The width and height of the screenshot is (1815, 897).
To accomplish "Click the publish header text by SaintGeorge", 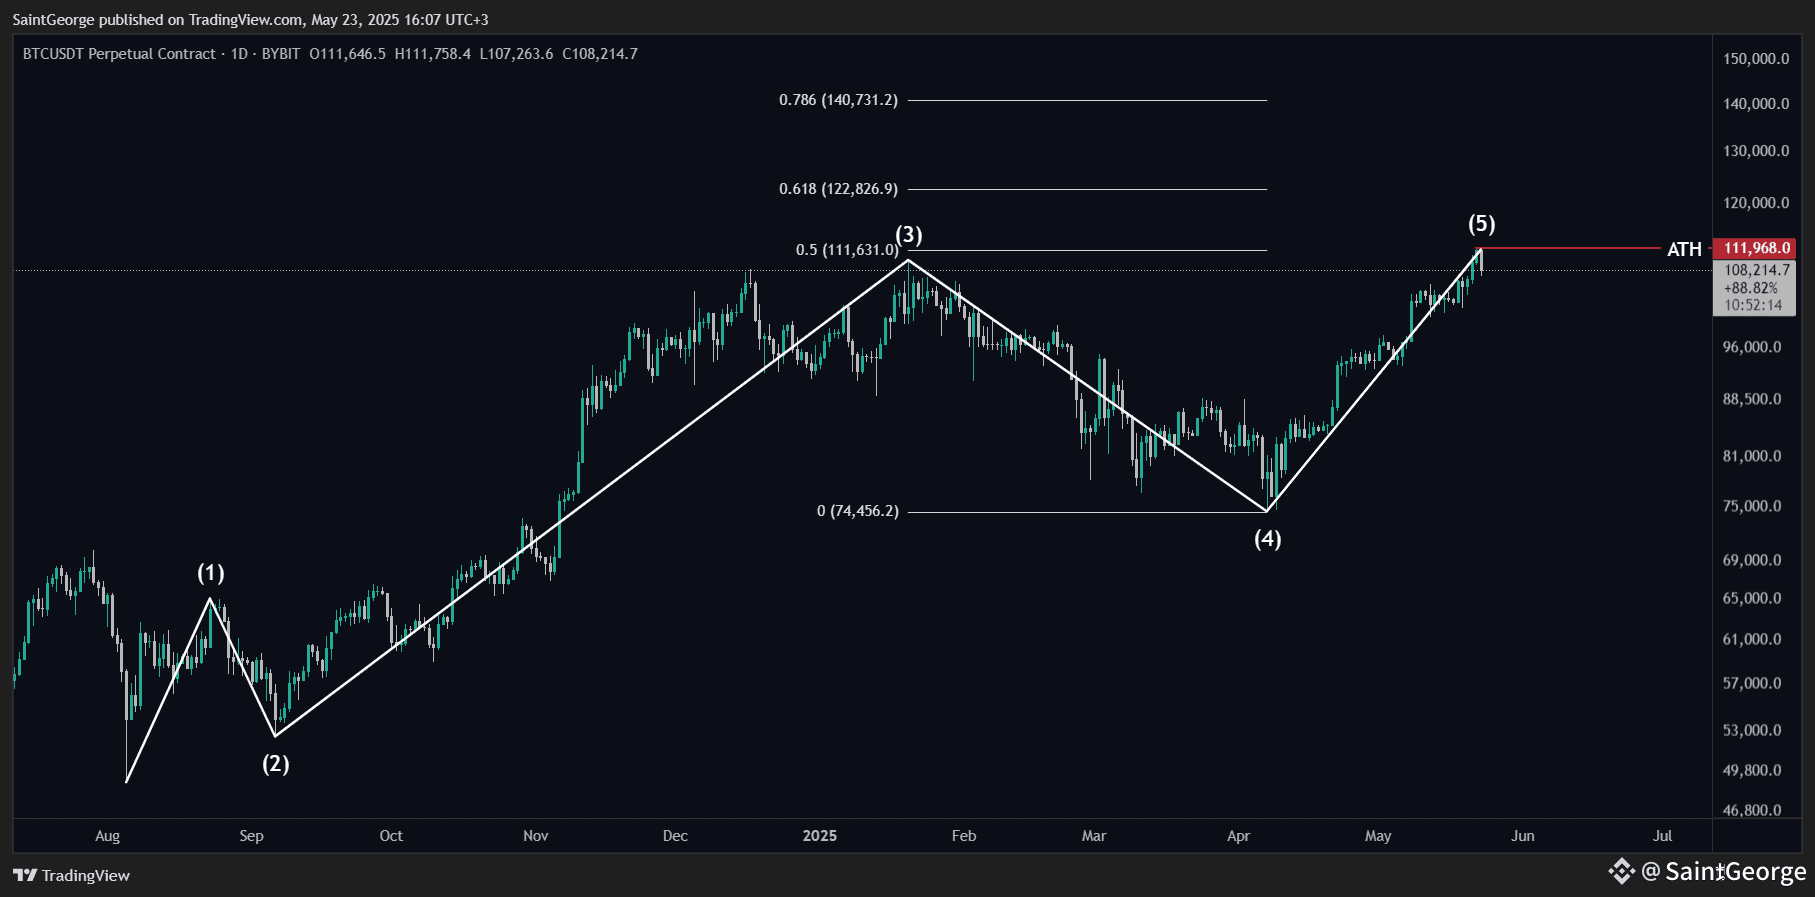I will click(x=250, y=19).
